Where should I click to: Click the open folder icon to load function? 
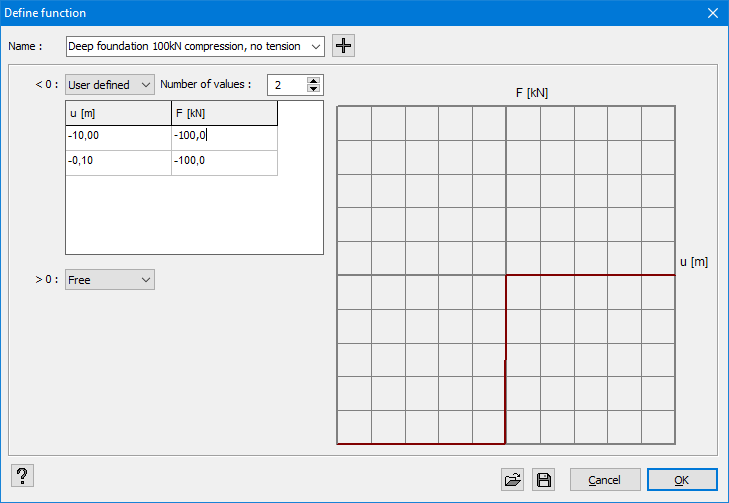(x=513, y=480)
